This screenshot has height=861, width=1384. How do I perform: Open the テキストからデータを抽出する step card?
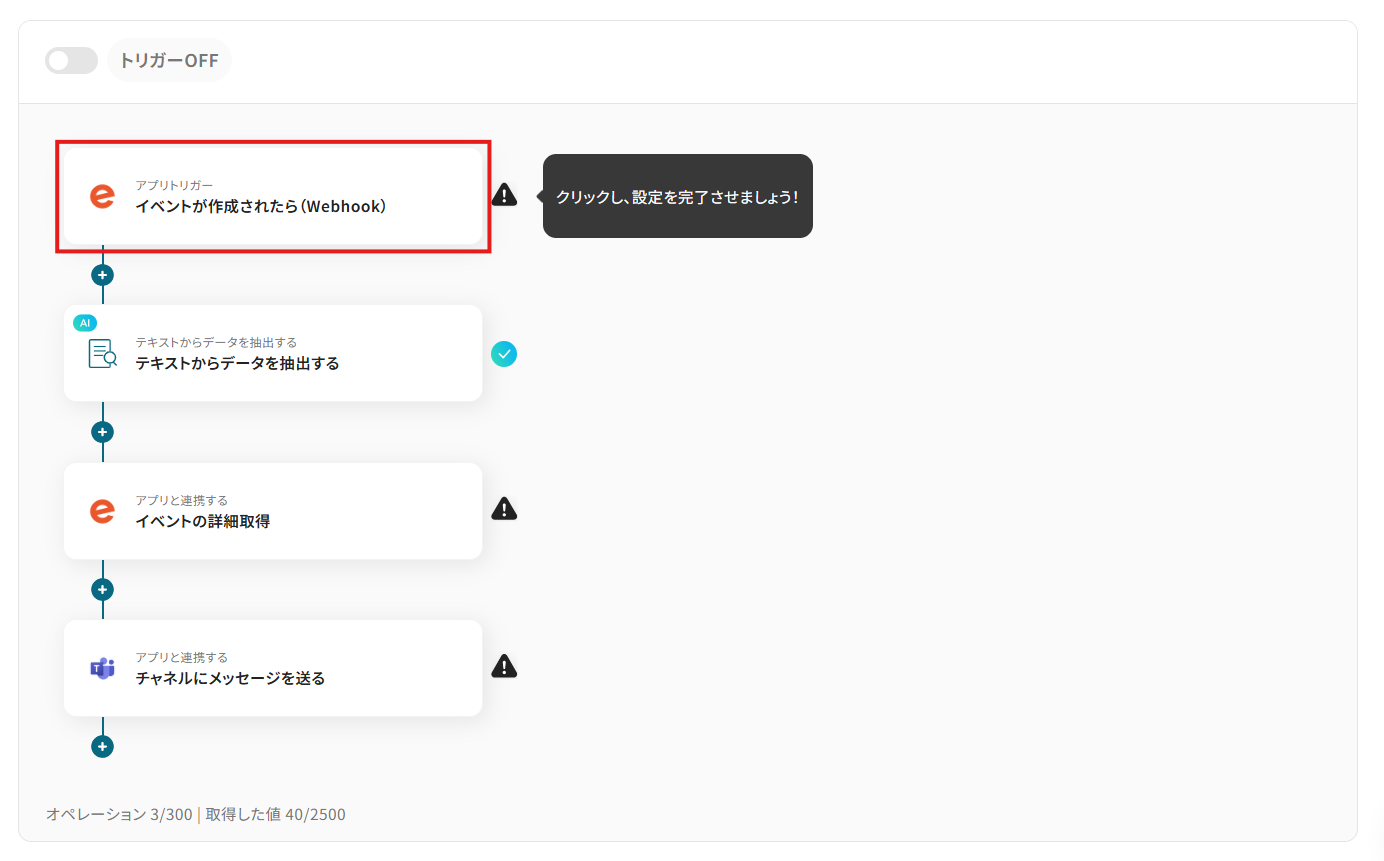pos(273,353)
